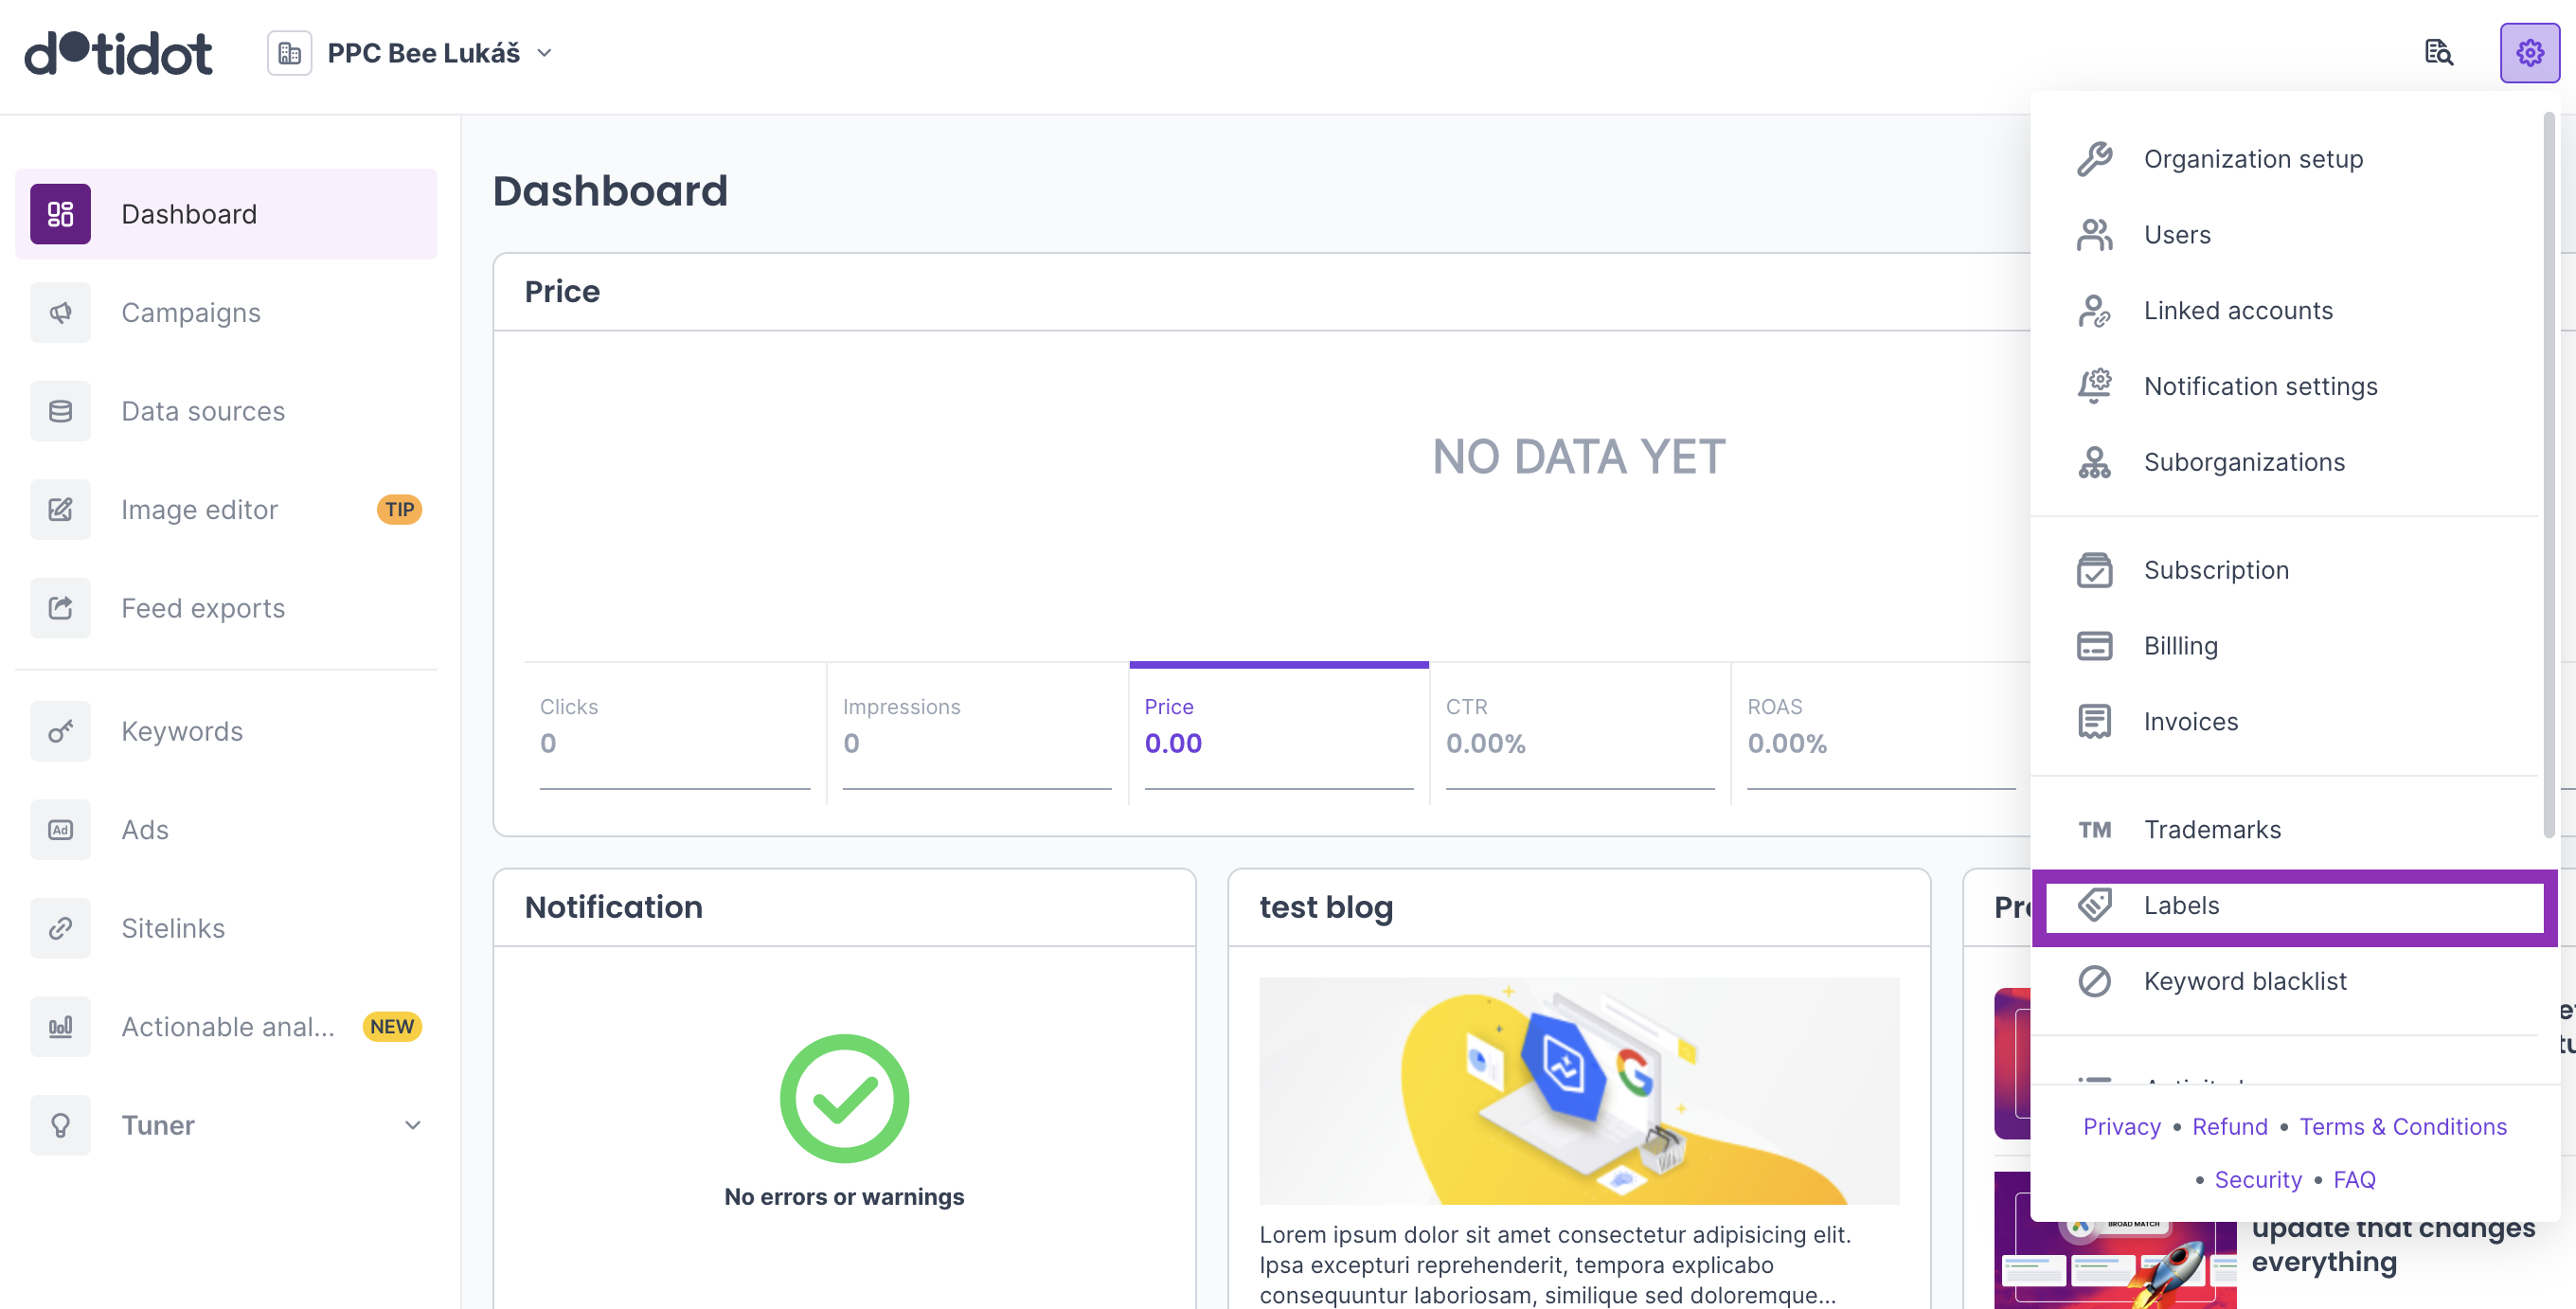
Task: Click the Feed exports icon
Action: point(60,608)
